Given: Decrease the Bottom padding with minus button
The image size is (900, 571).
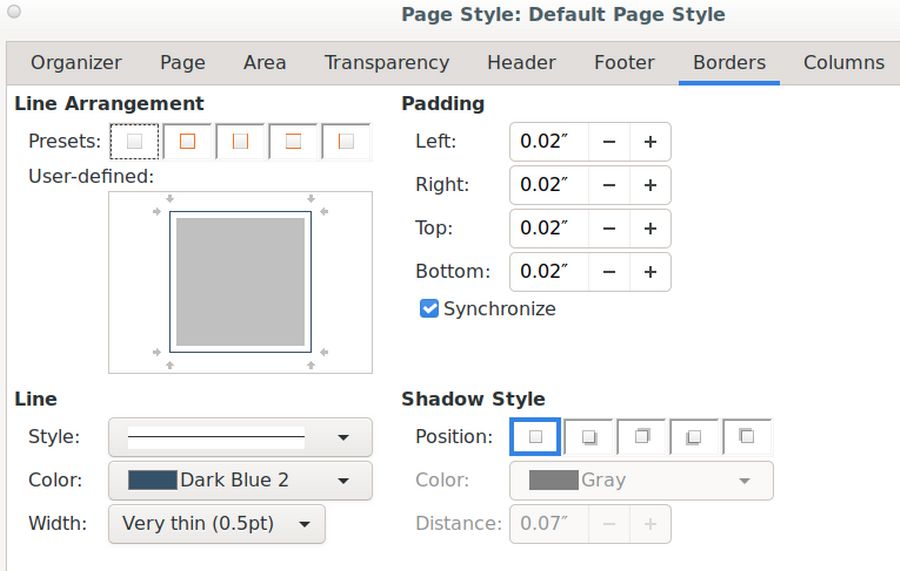Looking at the screenshot, I should 609,272.
